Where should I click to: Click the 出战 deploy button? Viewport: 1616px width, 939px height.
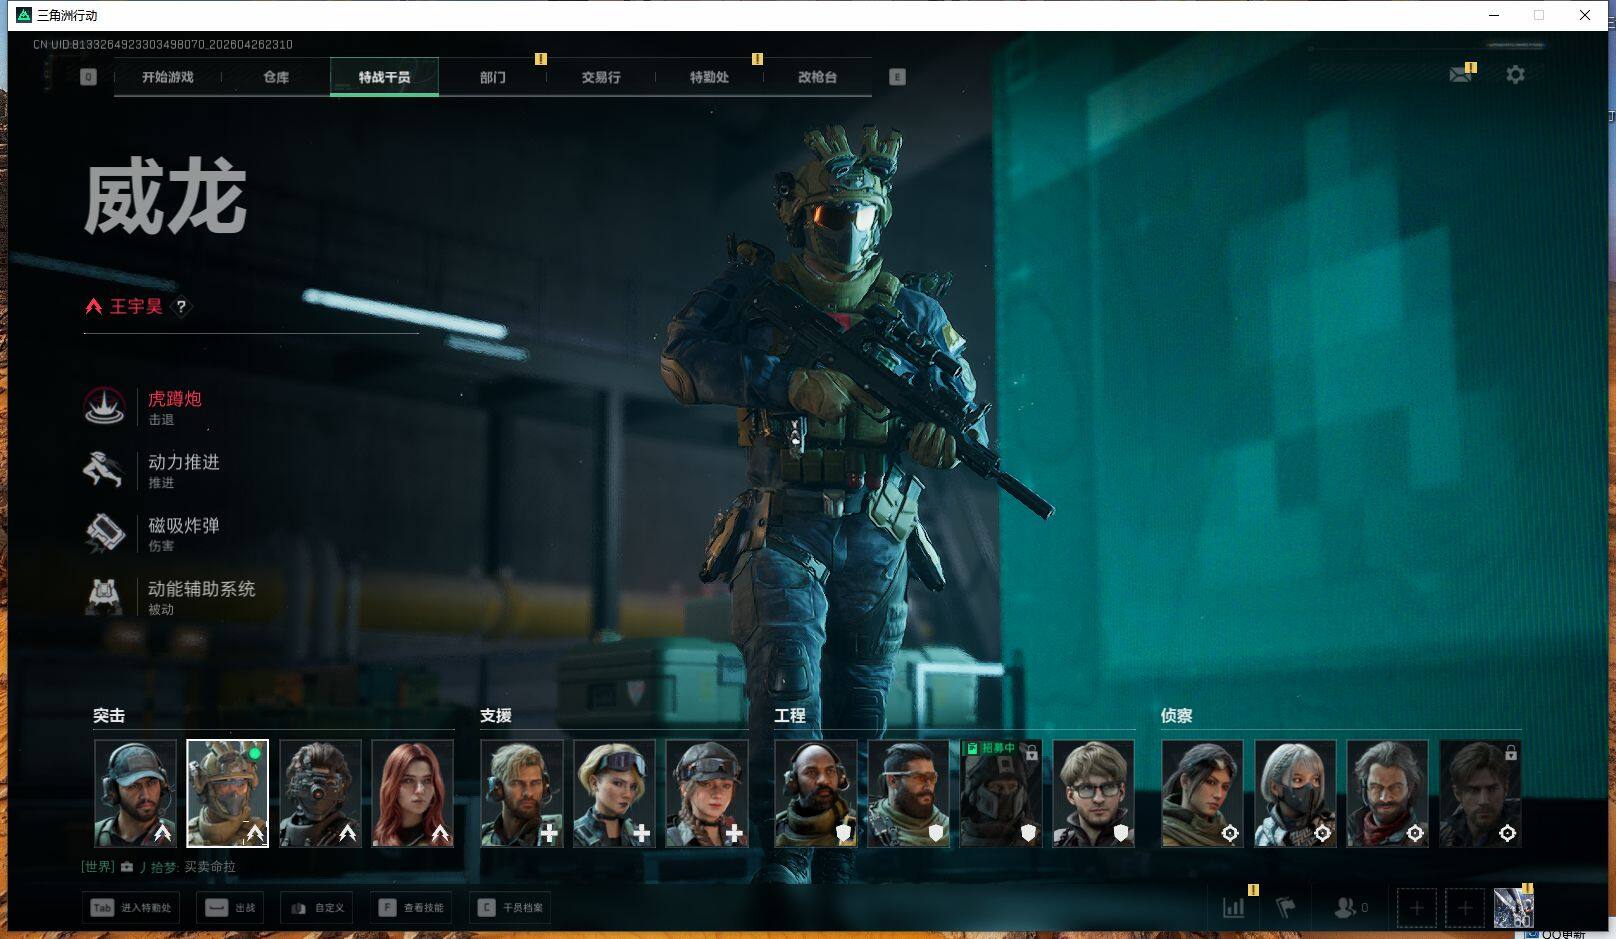pos(231,907)
